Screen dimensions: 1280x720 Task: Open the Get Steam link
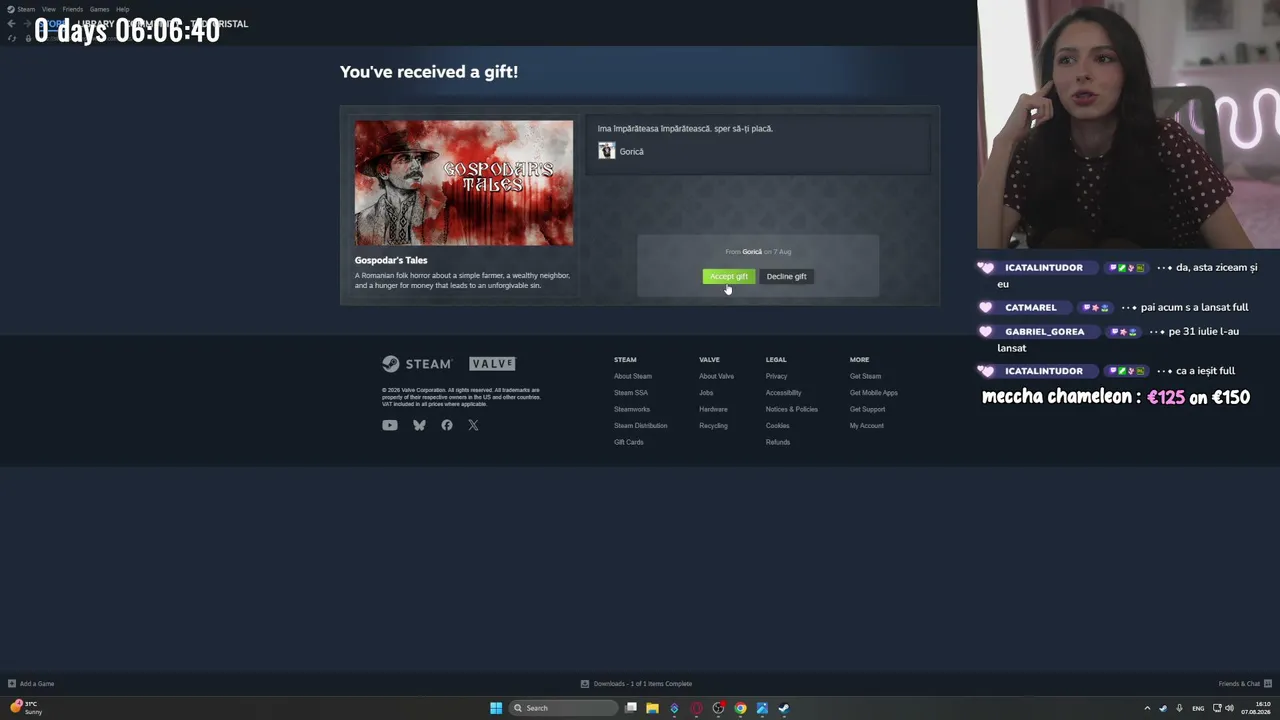[865, 376]
